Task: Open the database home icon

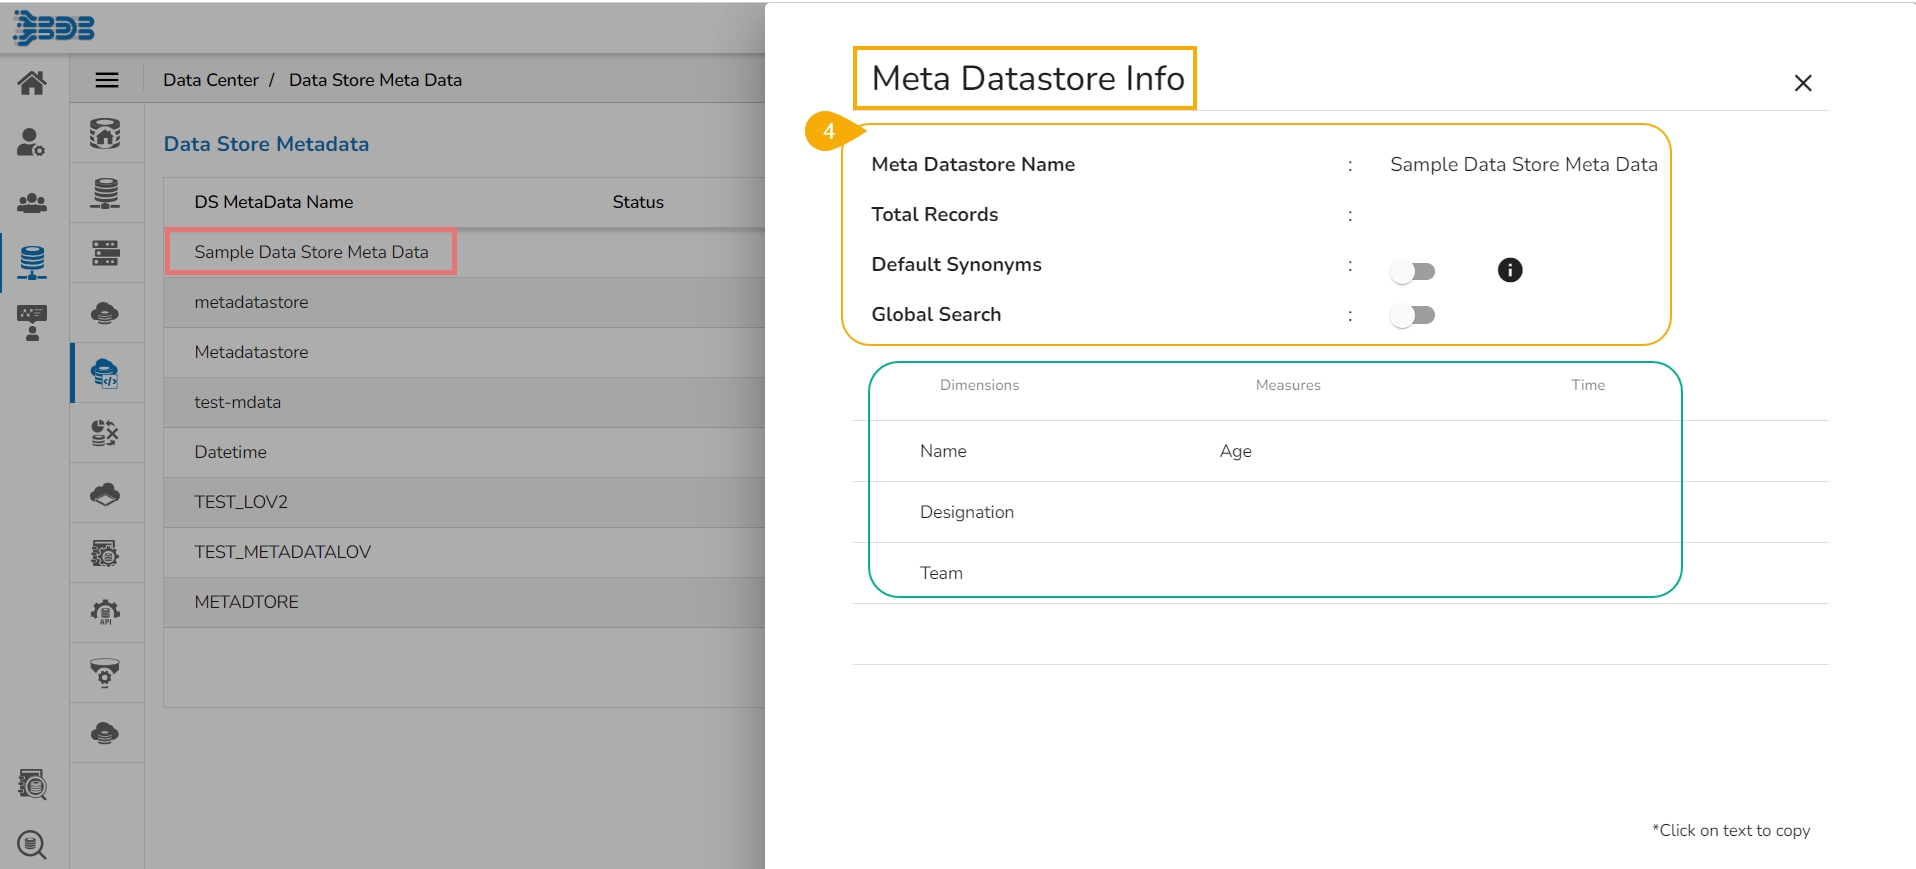Action: click(x=105, y=133)
